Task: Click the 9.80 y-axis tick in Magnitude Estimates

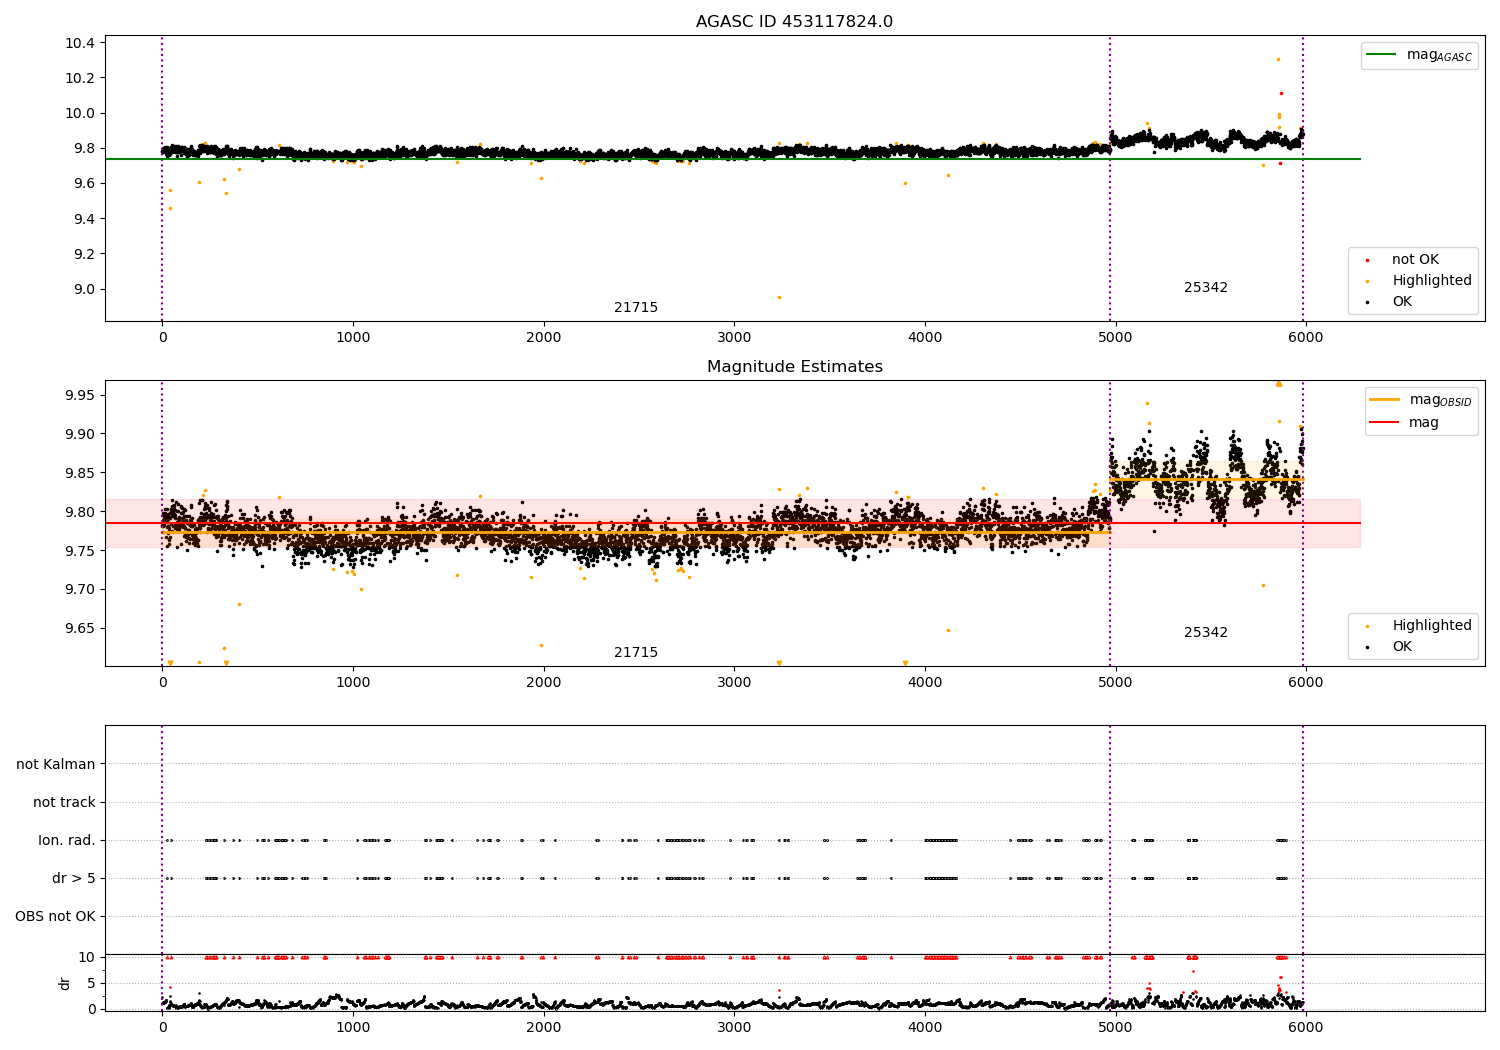Action: coord(79,513)
